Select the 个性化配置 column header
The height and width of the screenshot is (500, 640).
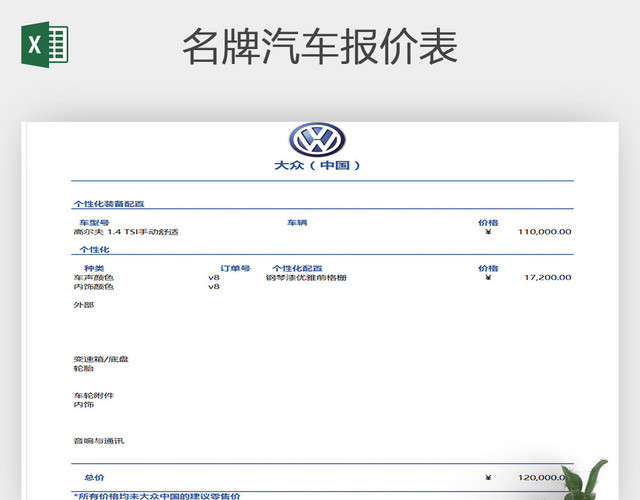click(297, 268)
